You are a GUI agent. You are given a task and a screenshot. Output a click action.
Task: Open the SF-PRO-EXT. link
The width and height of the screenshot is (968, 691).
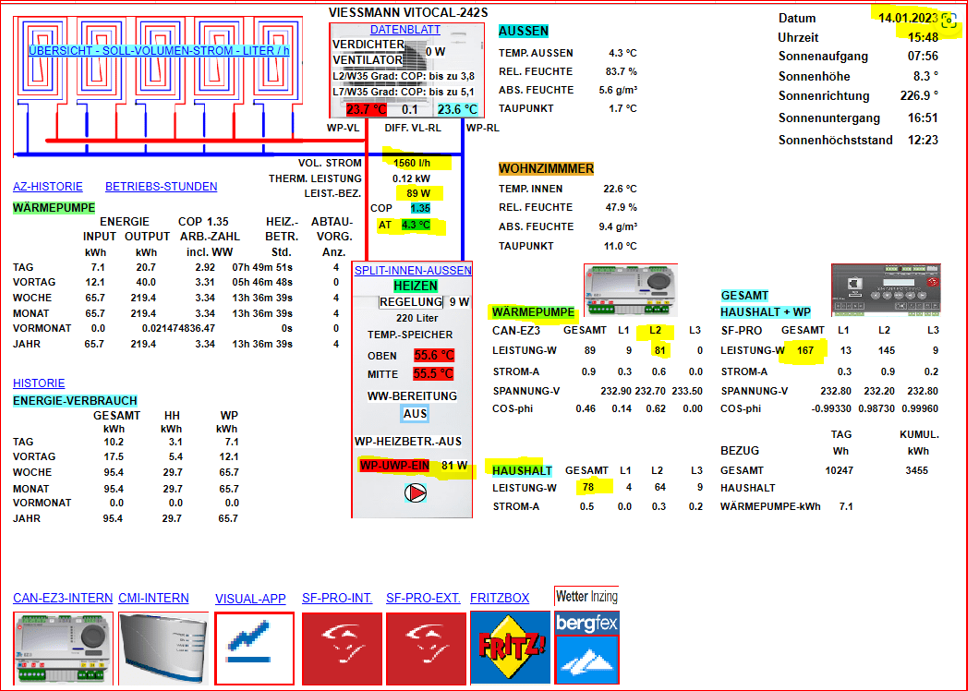click(x=423, y=598)
